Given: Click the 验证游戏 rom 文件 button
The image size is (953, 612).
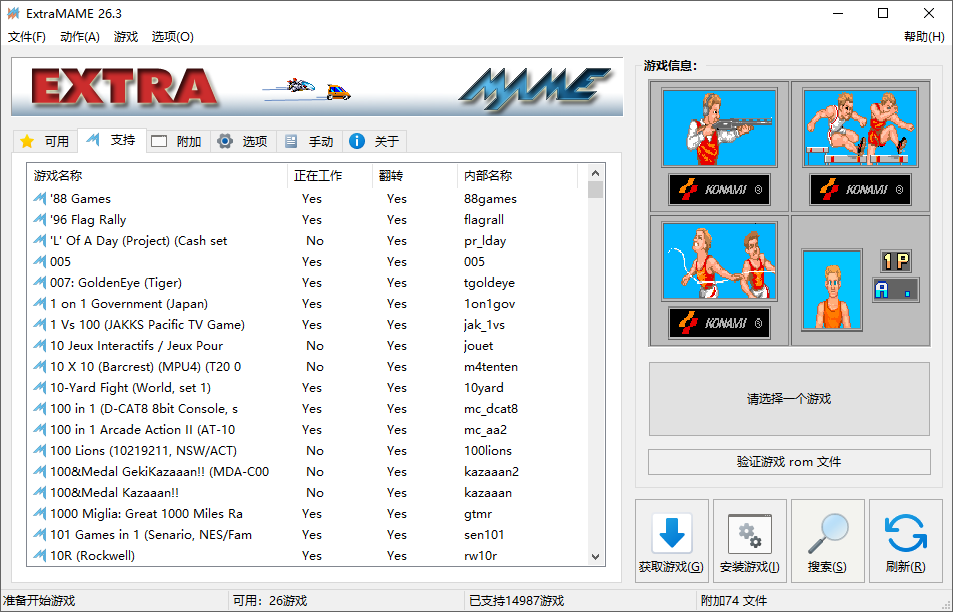Looking at the screenshot, I should point(788,461).
